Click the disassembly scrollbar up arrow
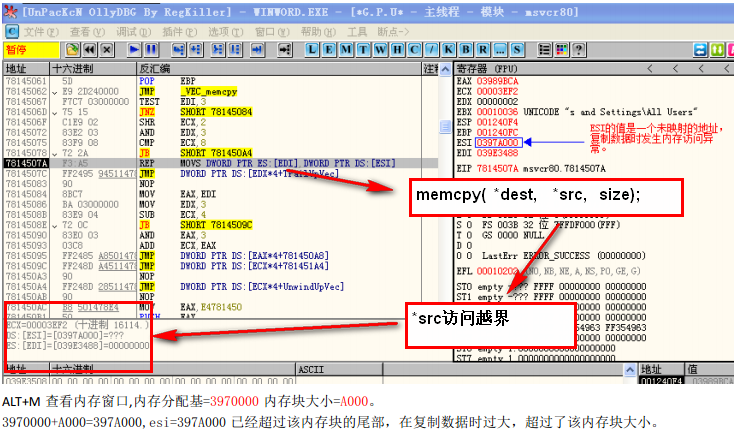 tap(445, 70)
